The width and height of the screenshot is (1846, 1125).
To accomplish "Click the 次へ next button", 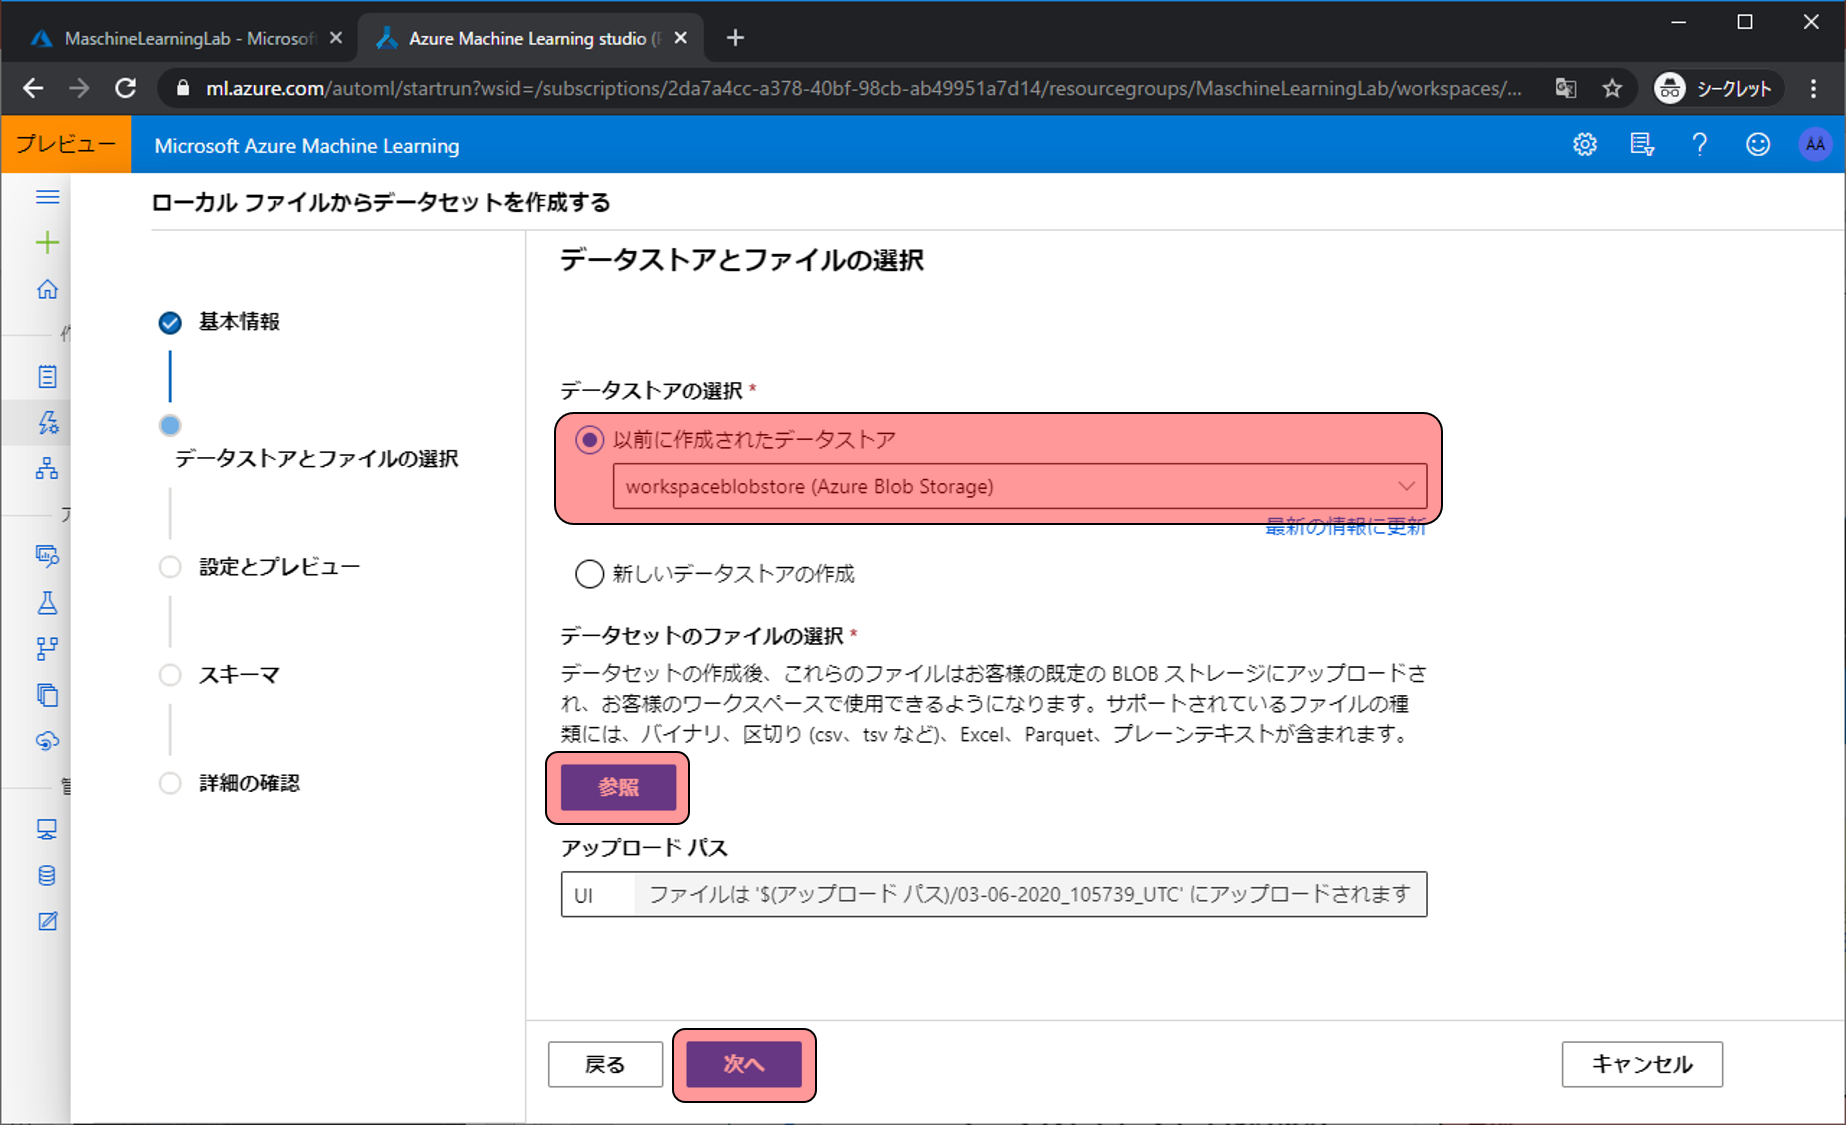I will pyautogui.click(x=744, y=1065).
